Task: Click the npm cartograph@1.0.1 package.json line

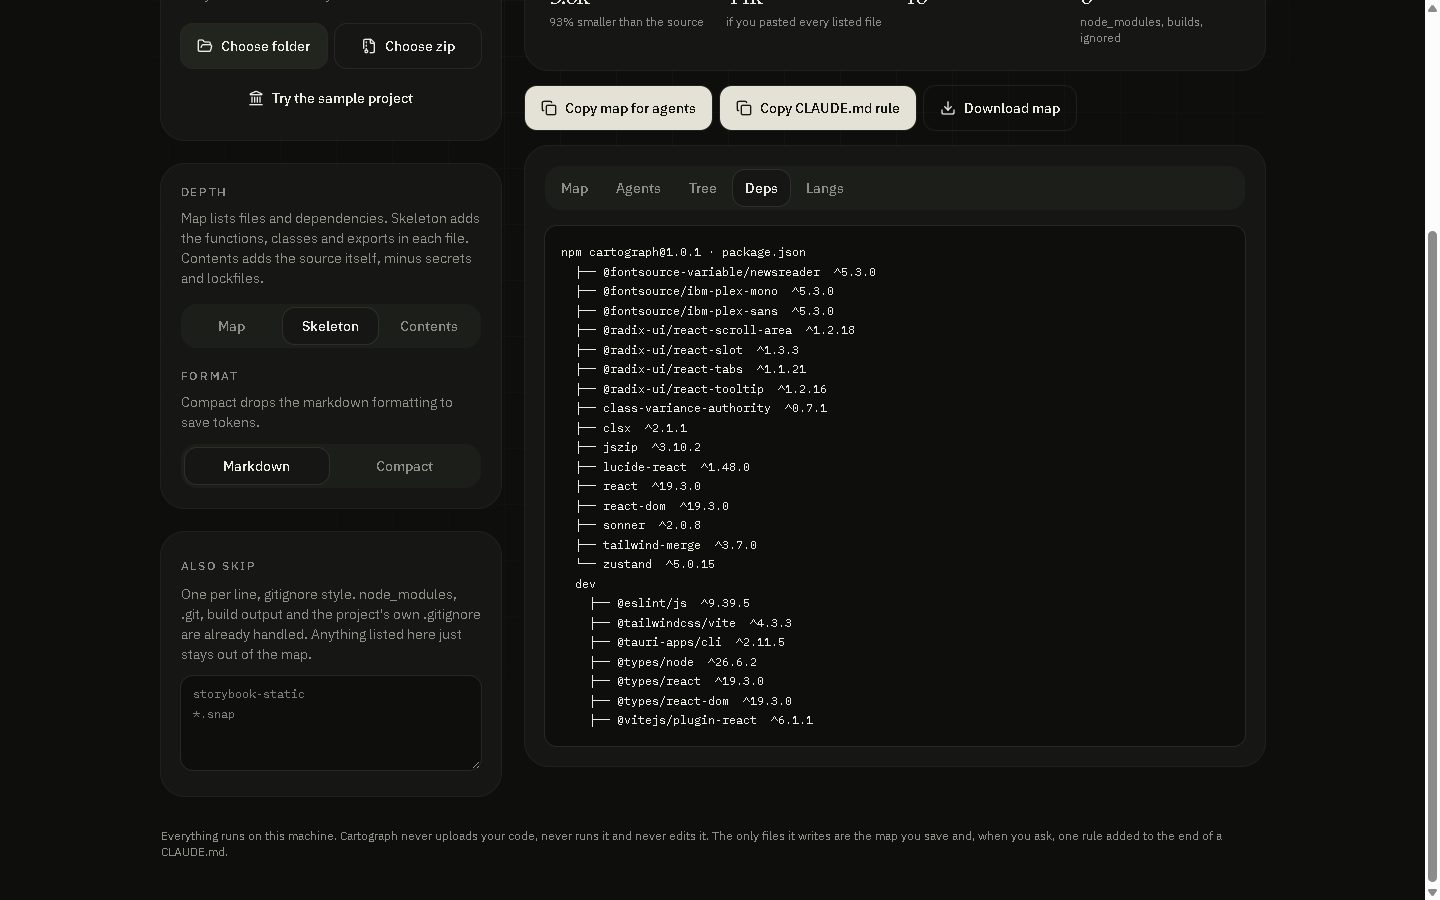Action: point(683,252)
